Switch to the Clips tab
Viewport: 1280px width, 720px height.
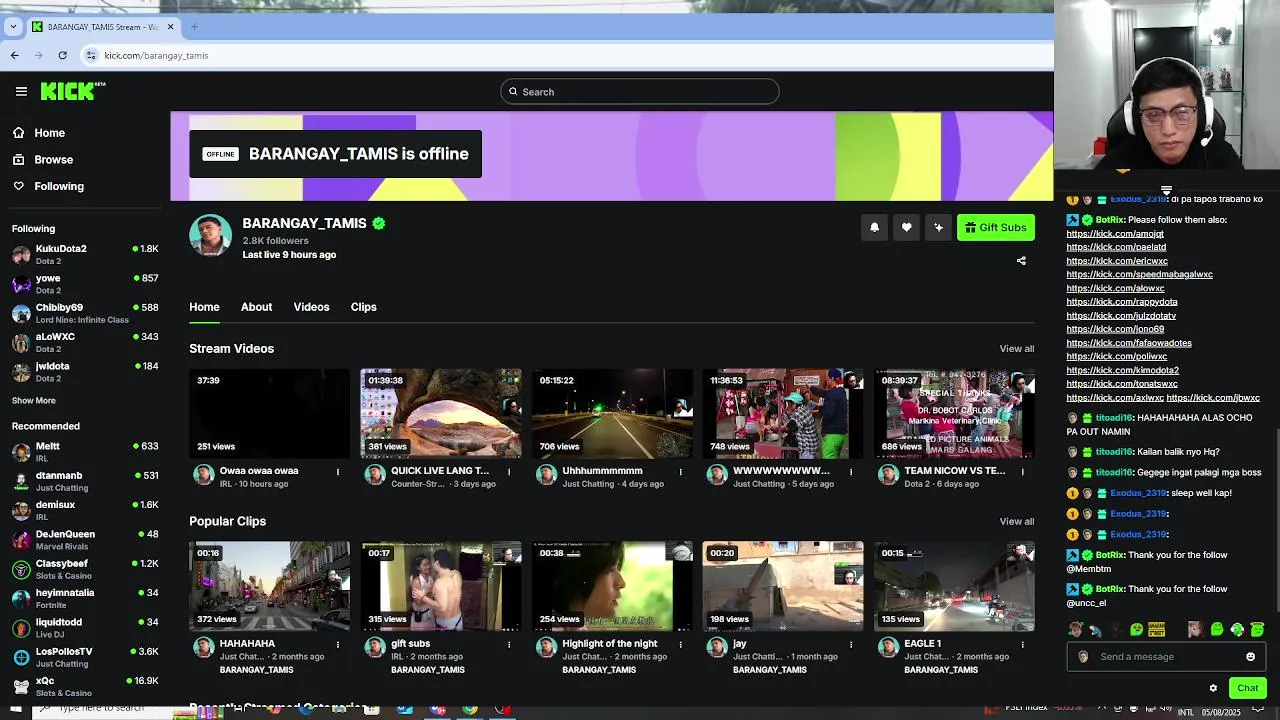coord(363,307)
